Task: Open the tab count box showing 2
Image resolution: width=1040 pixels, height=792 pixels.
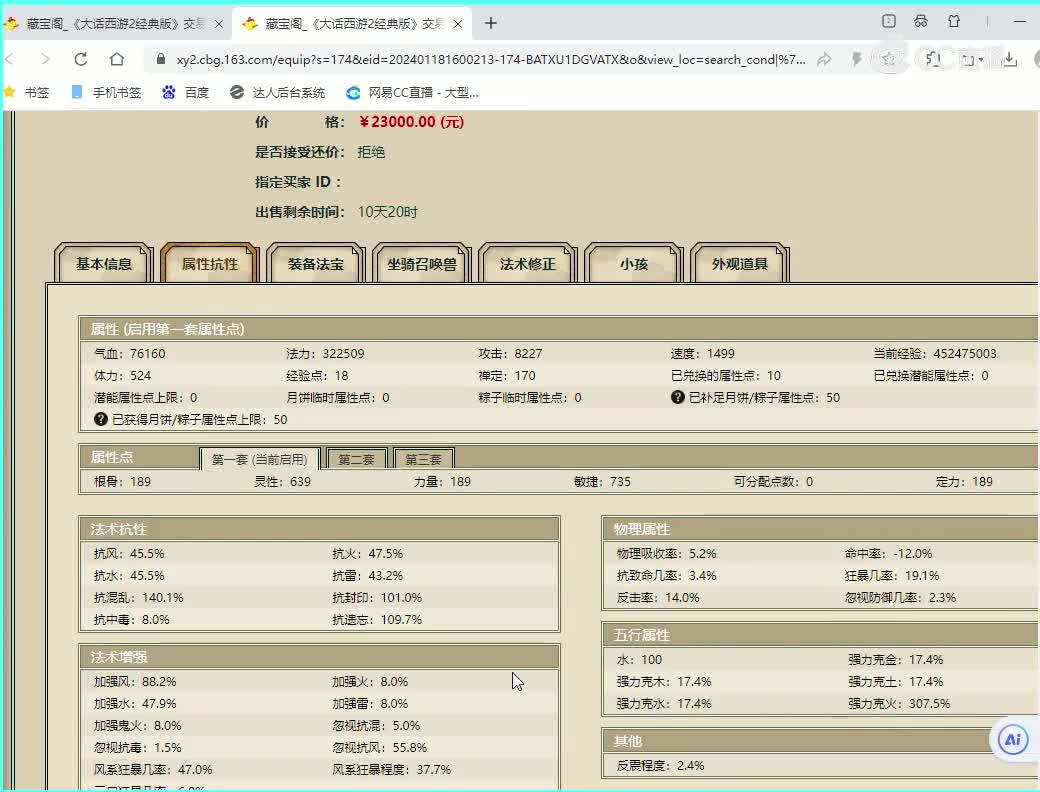Action: (x=889, y=21)
